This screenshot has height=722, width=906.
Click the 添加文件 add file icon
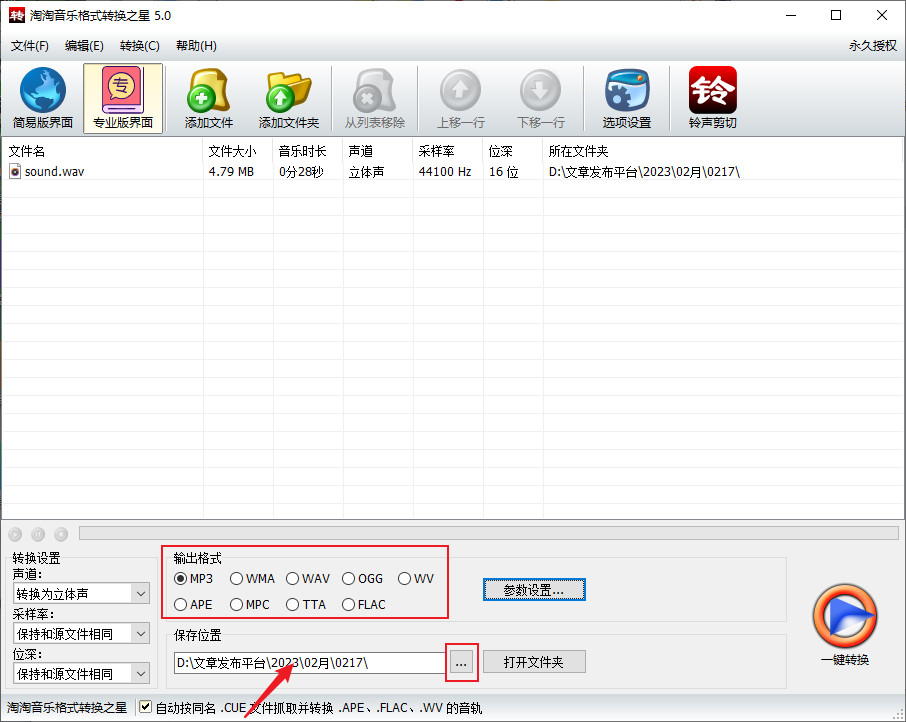[x=209, y=98]
